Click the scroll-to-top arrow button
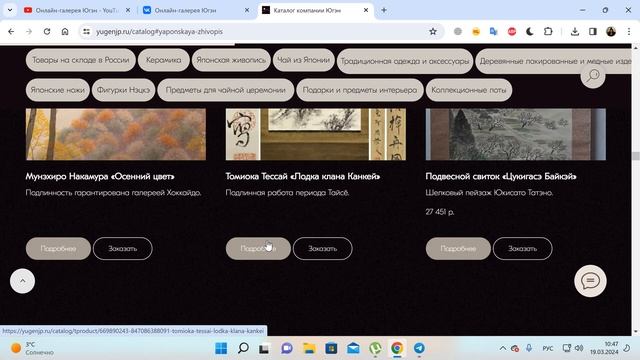640x360 pixels. pos(22,281)
